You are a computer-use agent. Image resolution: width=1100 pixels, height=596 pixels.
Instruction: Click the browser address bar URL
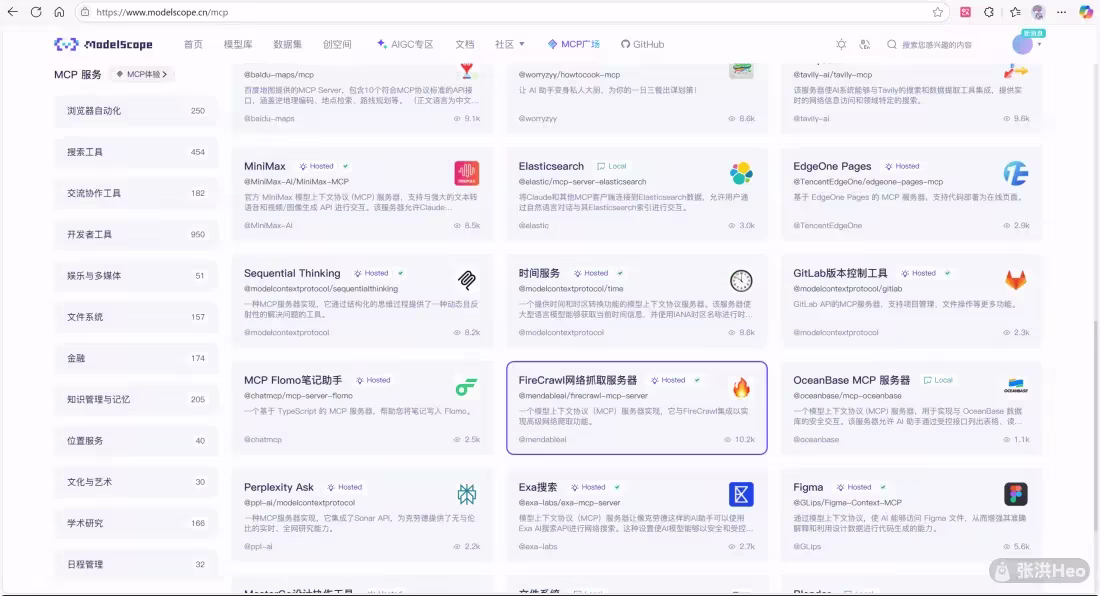(x=162, y=12)
